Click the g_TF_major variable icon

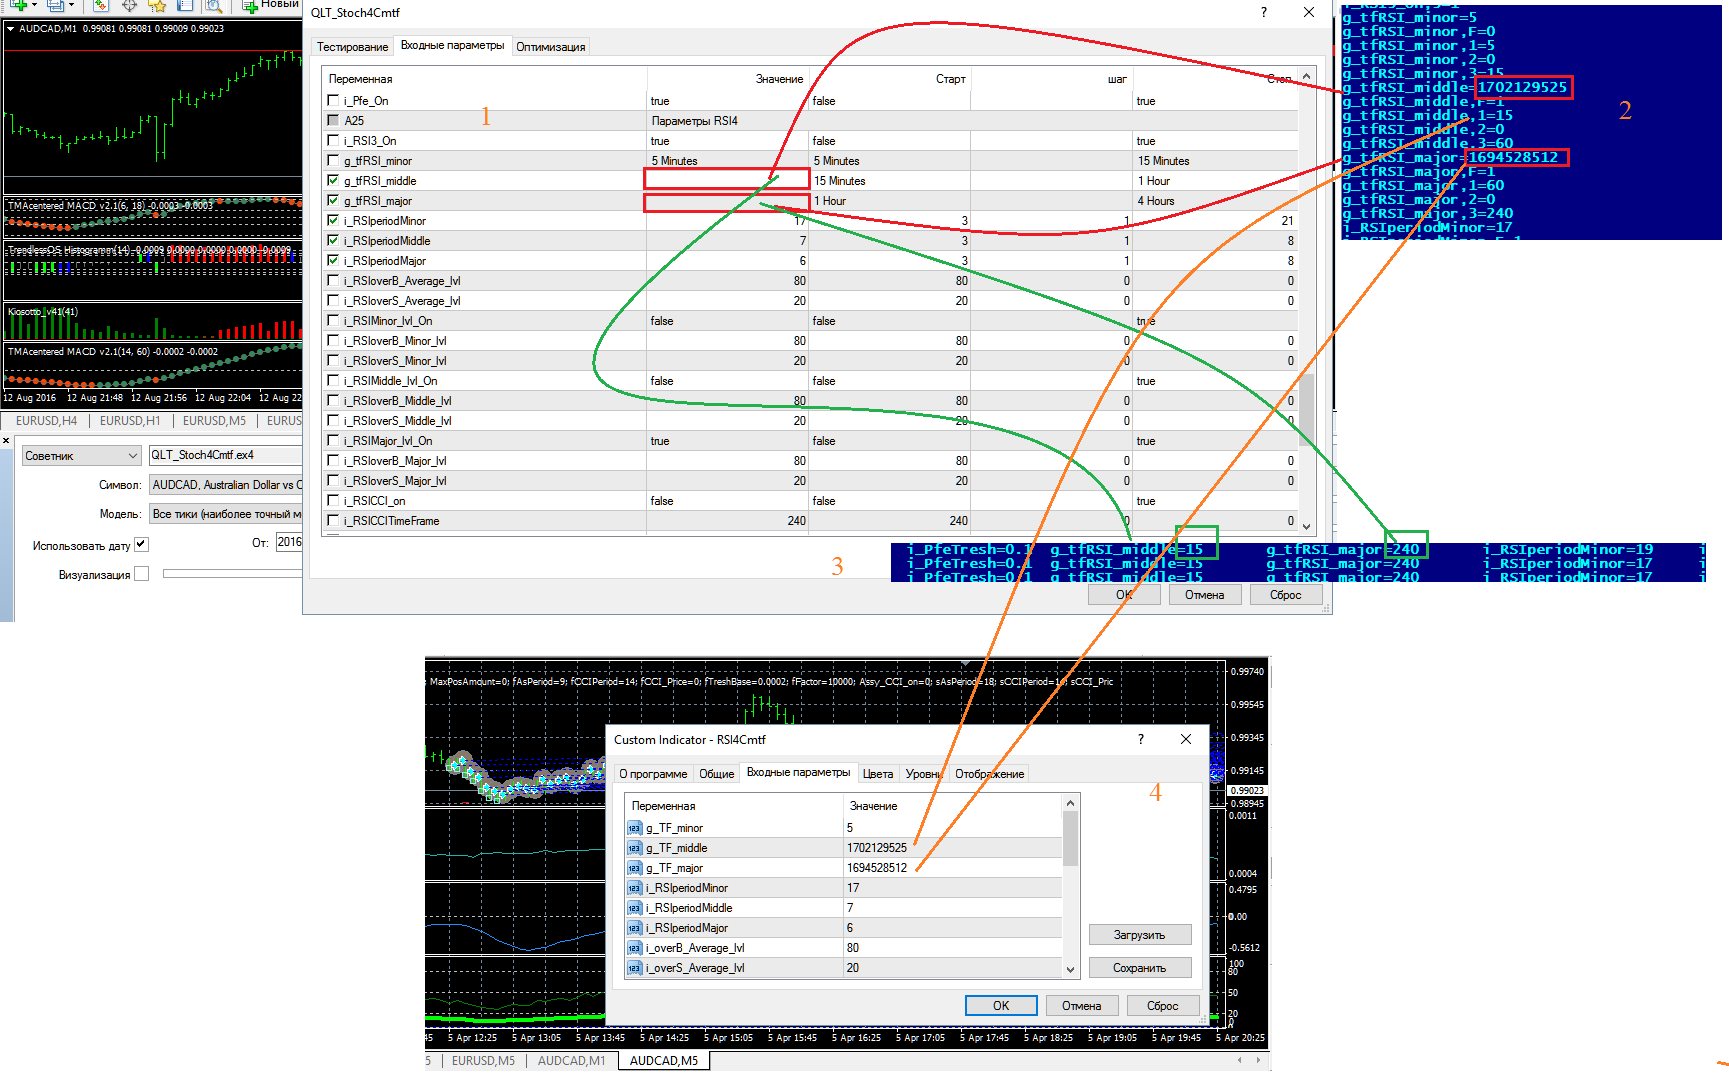point(634,868)
